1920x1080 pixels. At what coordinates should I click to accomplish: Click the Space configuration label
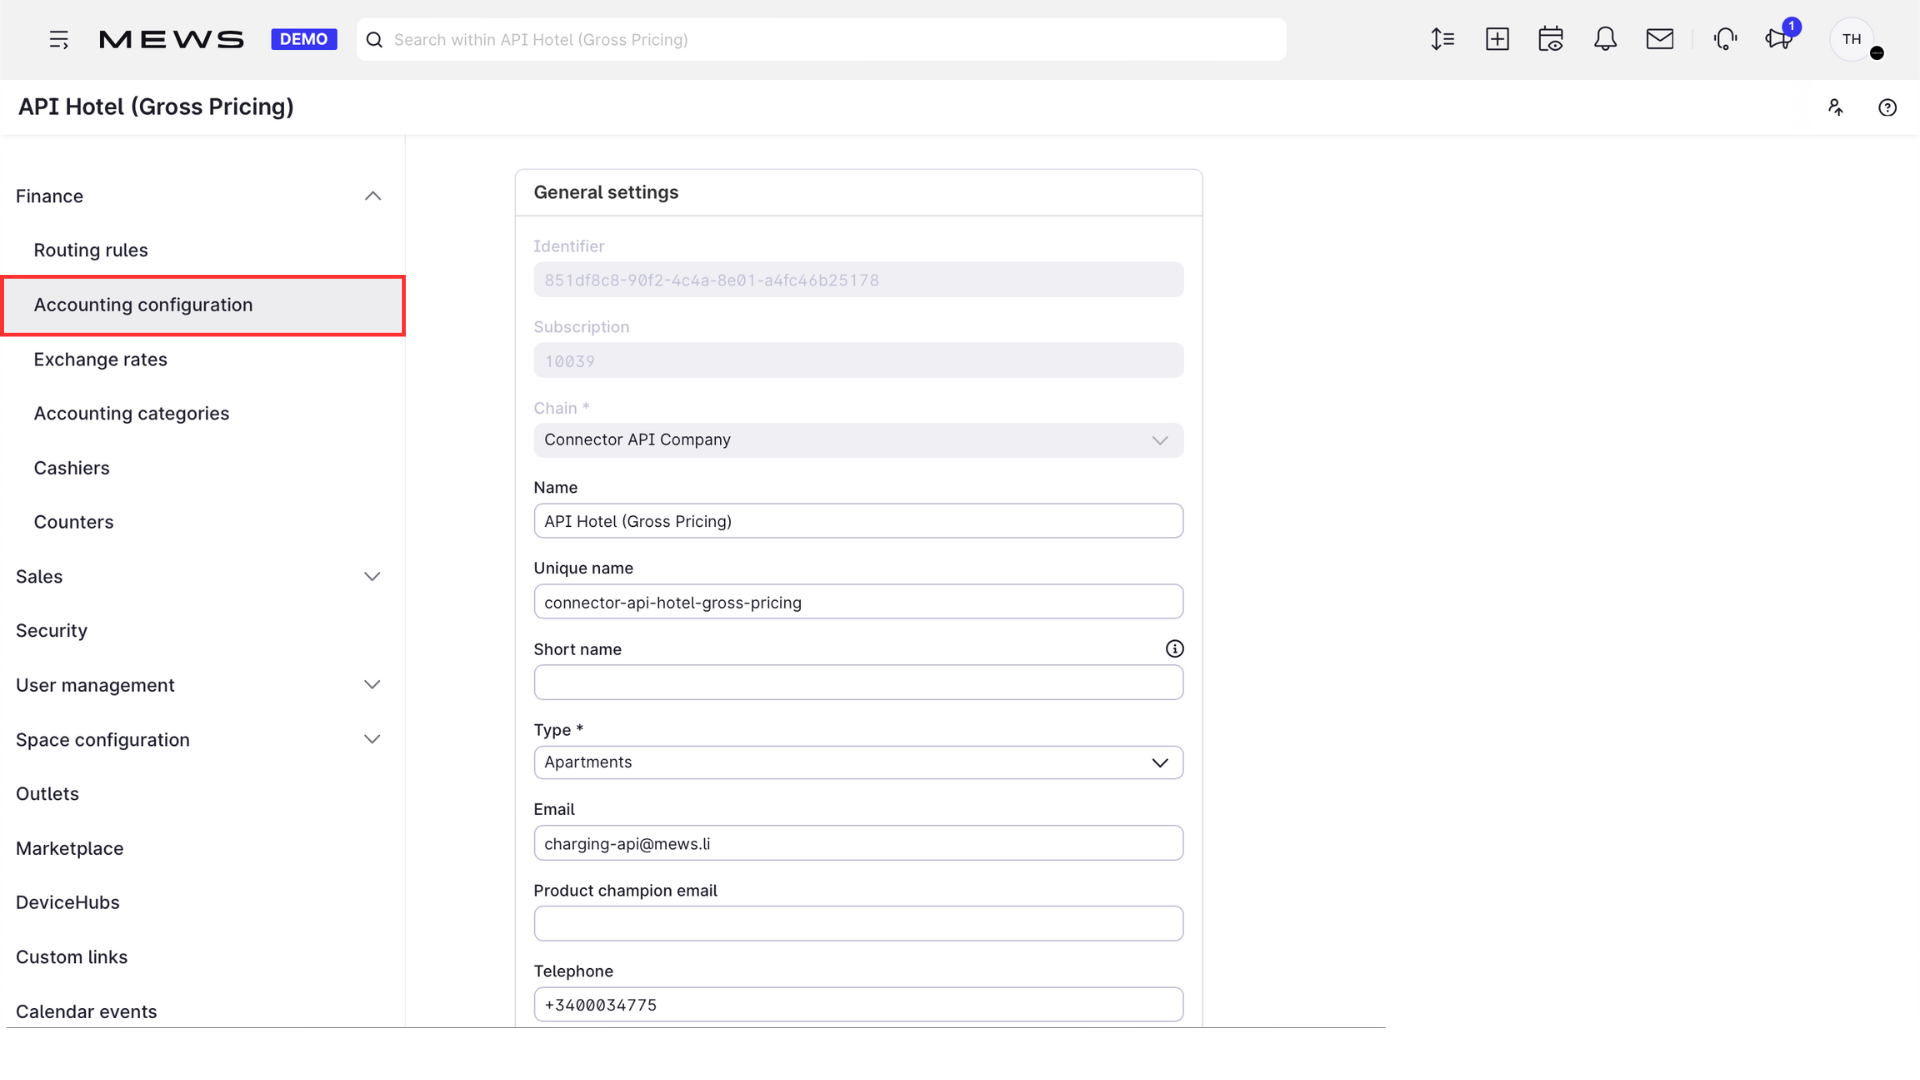click(103, 740)
